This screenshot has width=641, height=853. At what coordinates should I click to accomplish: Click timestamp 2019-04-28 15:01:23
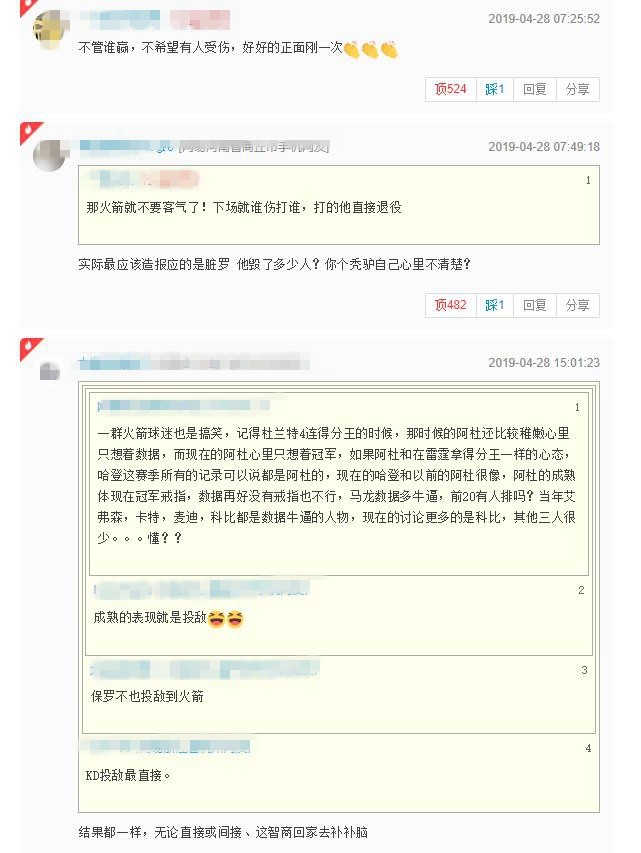[544, 363]
